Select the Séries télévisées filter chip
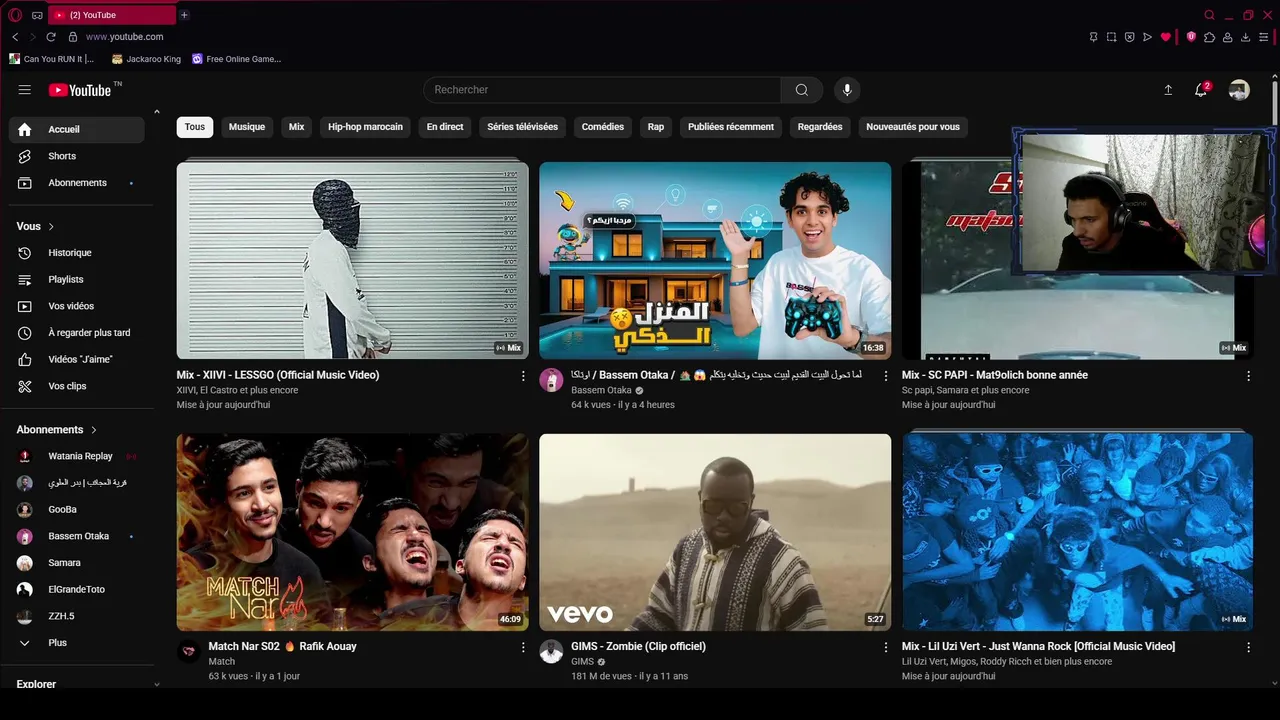Screen dimensions: 1280x720 coord(523,127)
